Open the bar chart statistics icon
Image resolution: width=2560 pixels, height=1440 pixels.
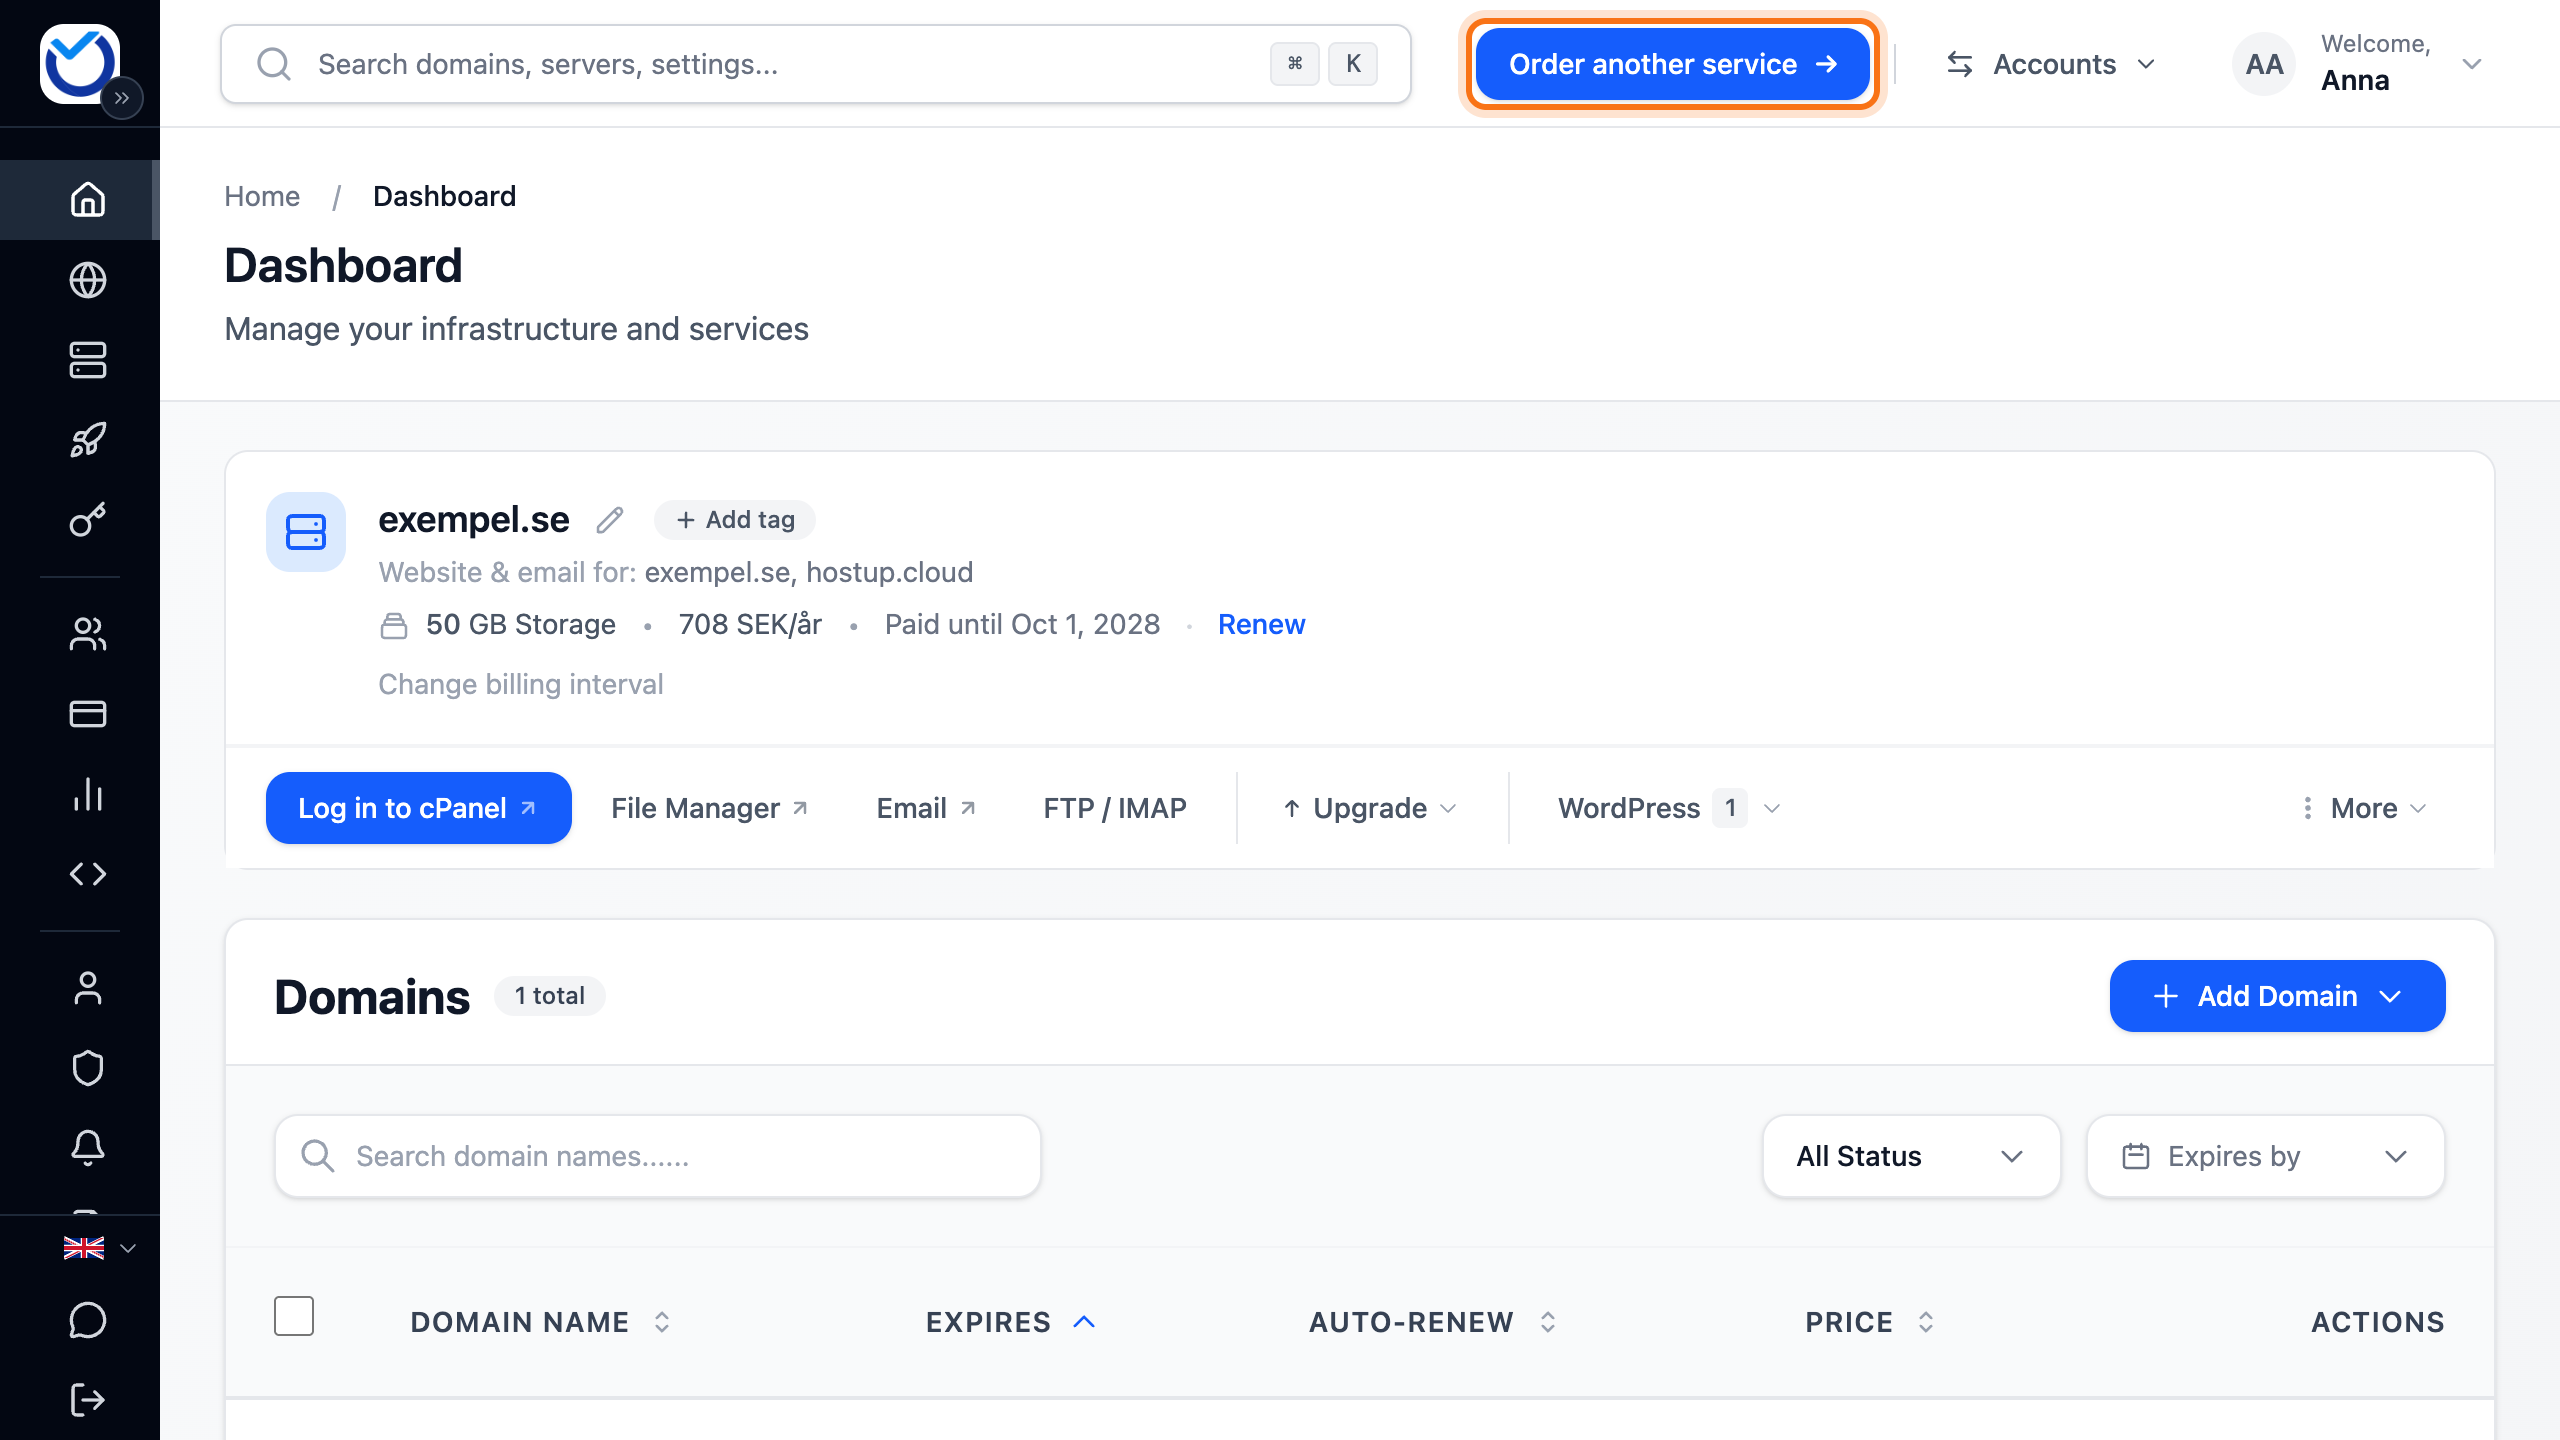88,794
